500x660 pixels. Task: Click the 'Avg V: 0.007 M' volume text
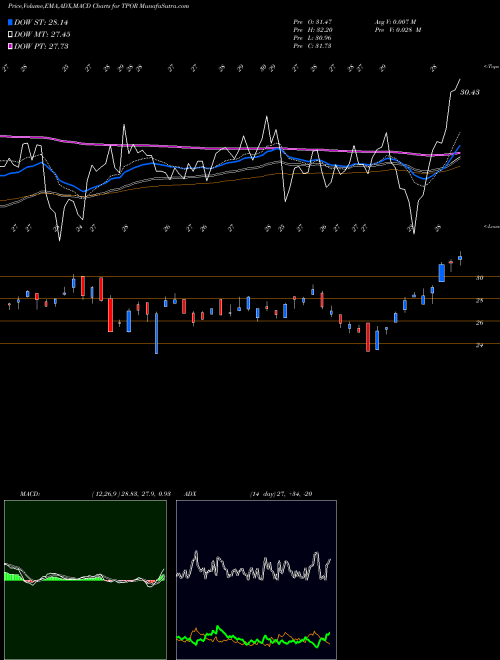point(395,22)
